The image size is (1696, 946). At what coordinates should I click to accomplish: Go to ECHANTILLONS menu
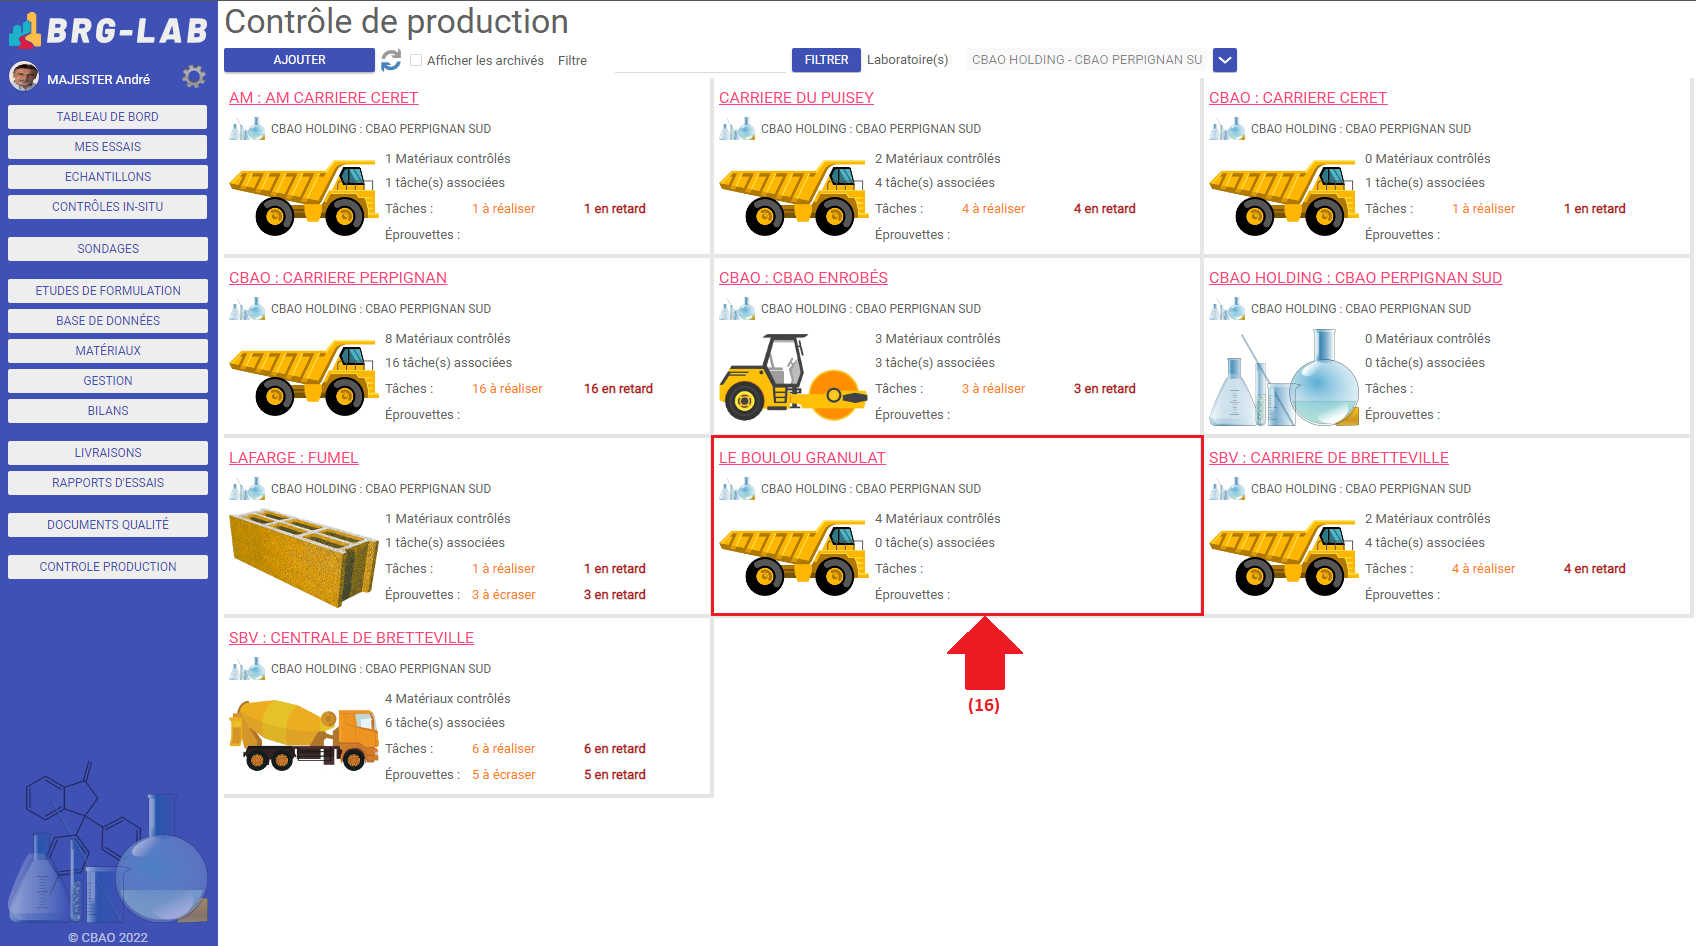108,177
